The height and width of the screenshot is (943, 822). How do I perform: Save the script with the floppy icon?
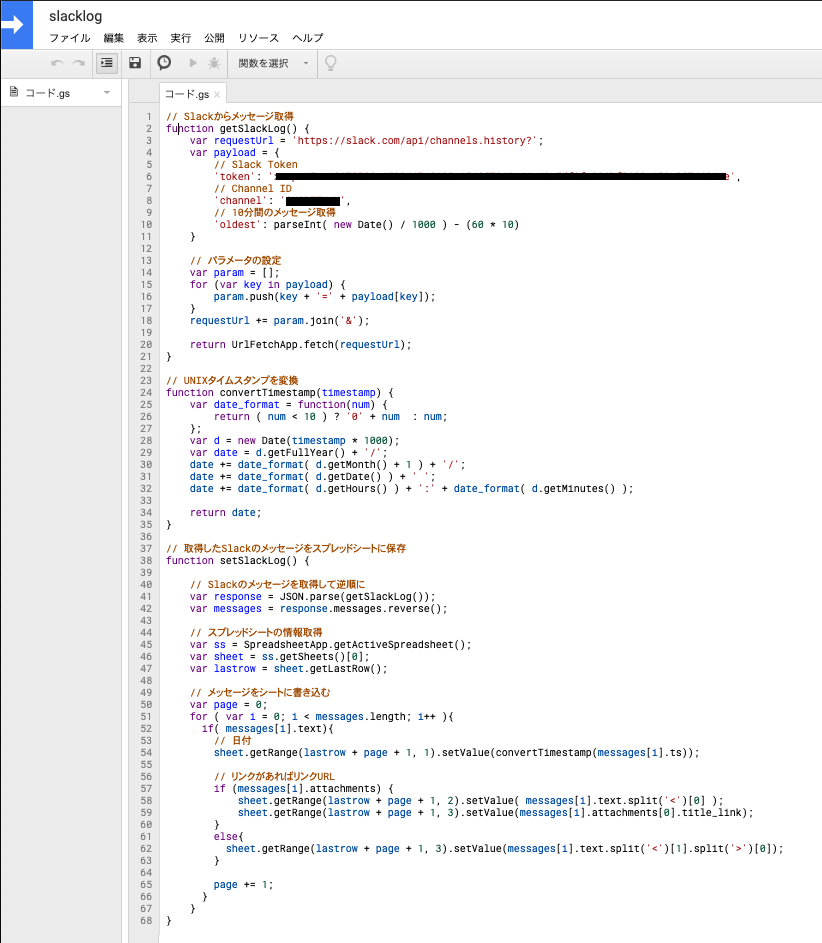pyautogui.click(x=135, y=63)
